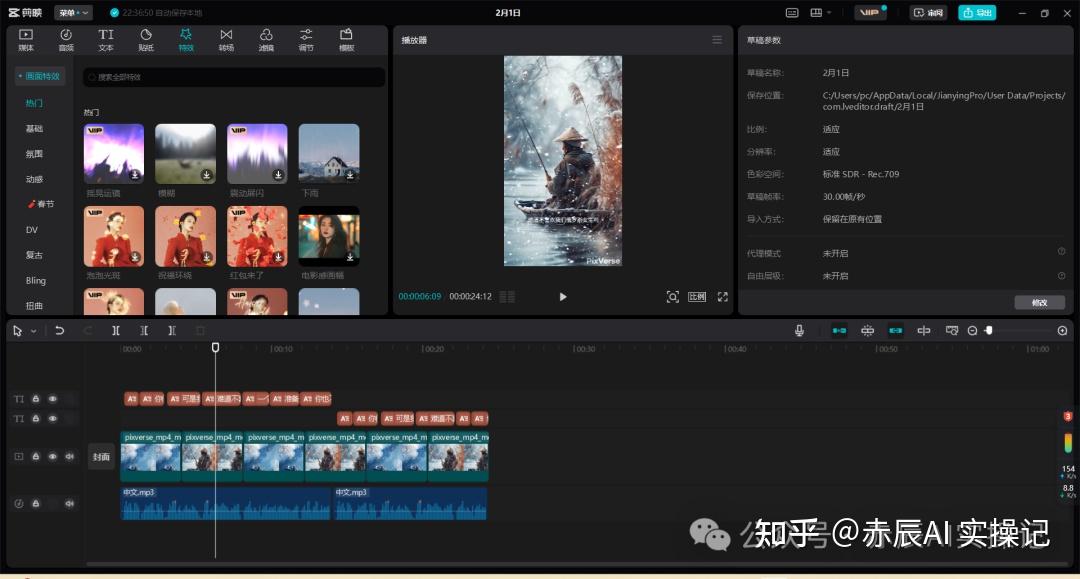
Task: Hide the main video track
Action: pyautogui.click(x=52, y=456)
